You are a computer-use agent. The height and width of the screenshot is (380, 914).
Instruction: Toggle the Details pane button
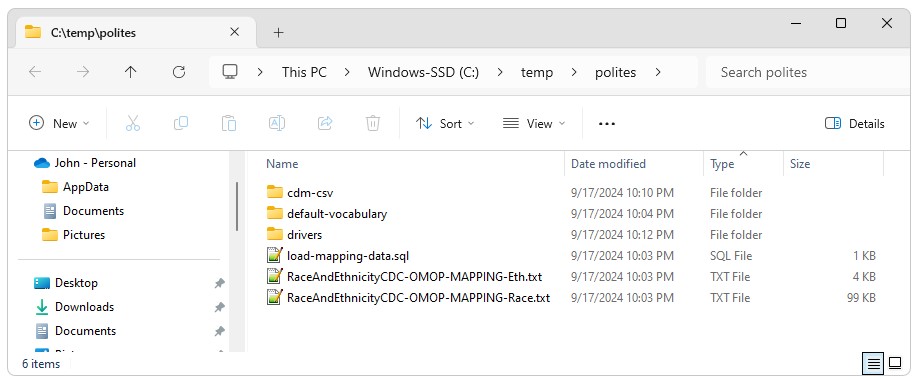pos(855,124)
